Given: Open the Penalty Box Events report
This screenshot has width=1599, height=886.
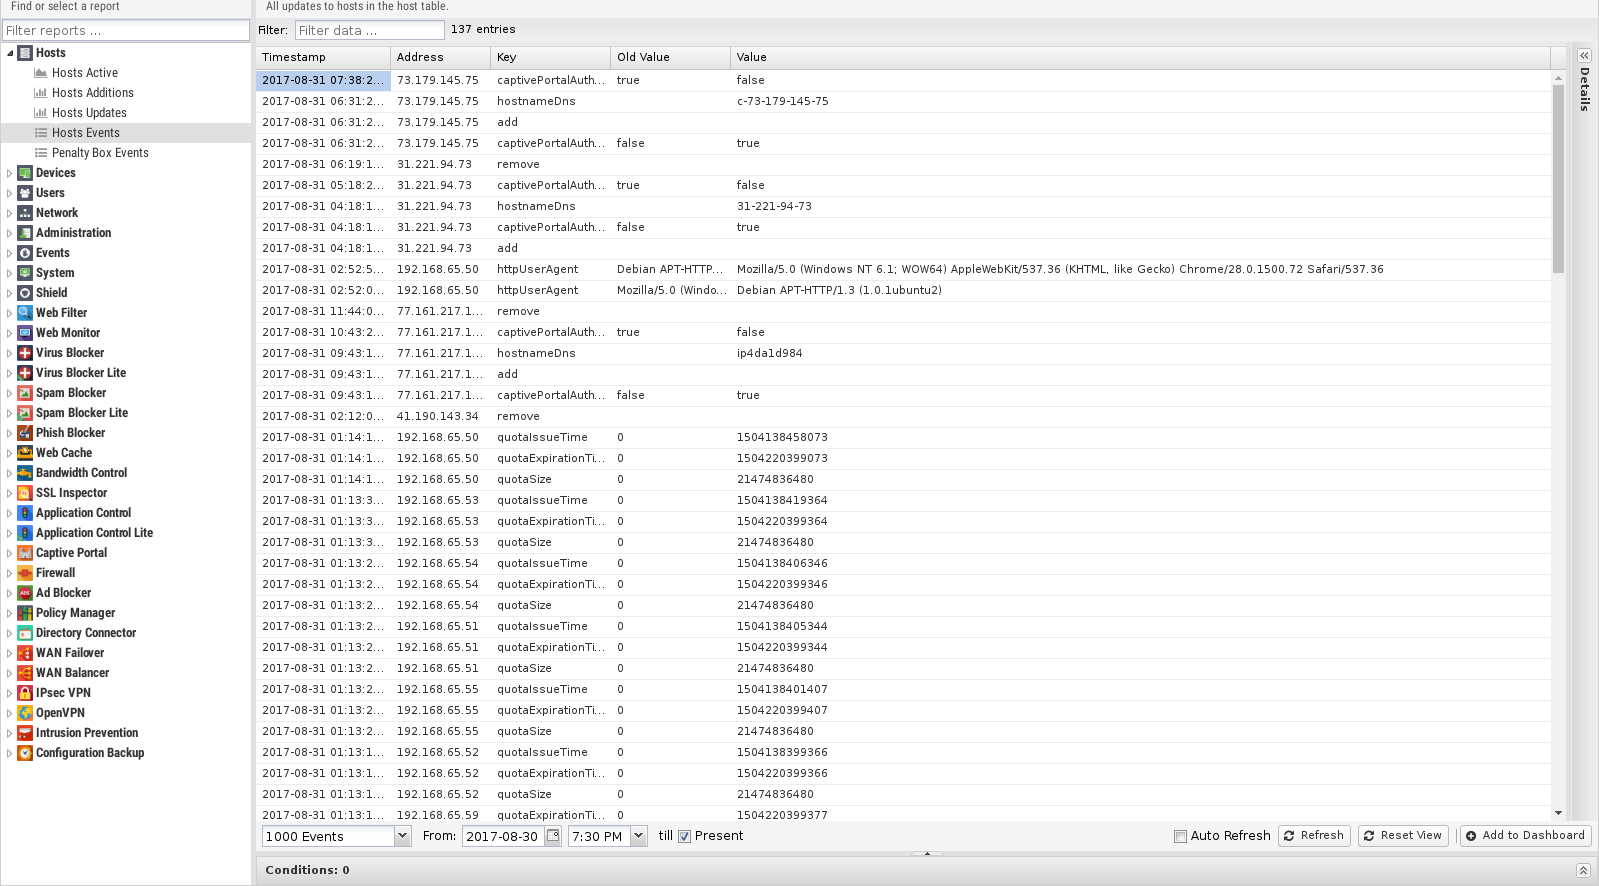Looking at the screenshot, I should tap(100, 153).
